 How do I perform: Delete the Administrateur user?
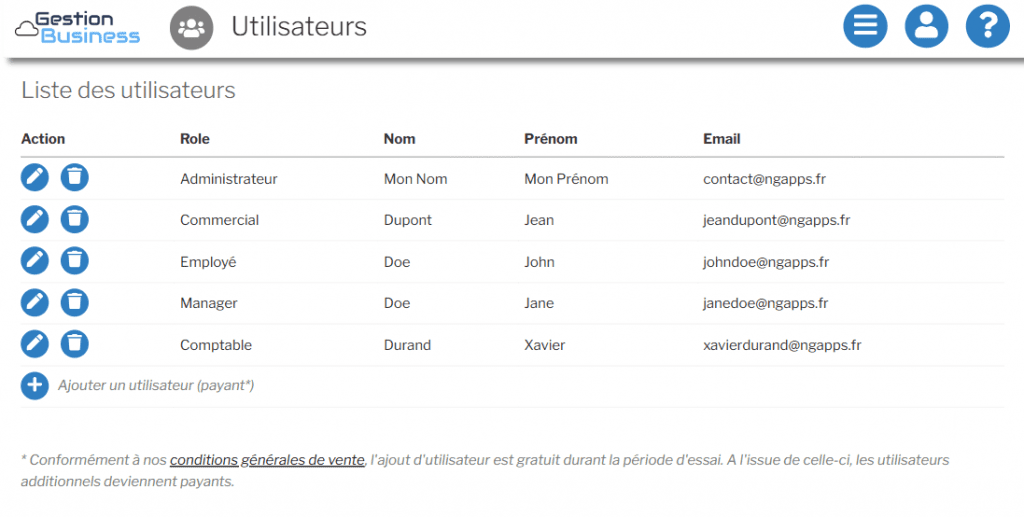tap(74, 178)
